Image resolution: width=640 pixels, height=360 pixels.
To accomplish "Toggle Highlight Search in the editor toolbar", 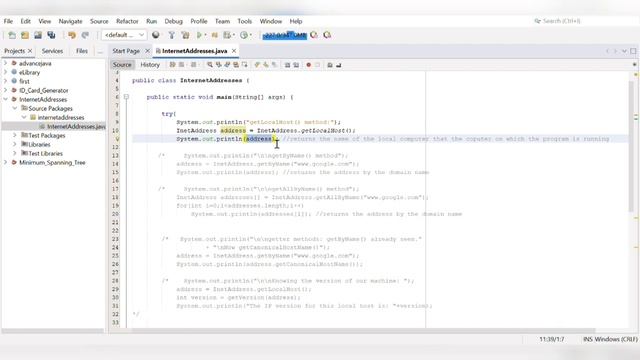I will [236, 64].
